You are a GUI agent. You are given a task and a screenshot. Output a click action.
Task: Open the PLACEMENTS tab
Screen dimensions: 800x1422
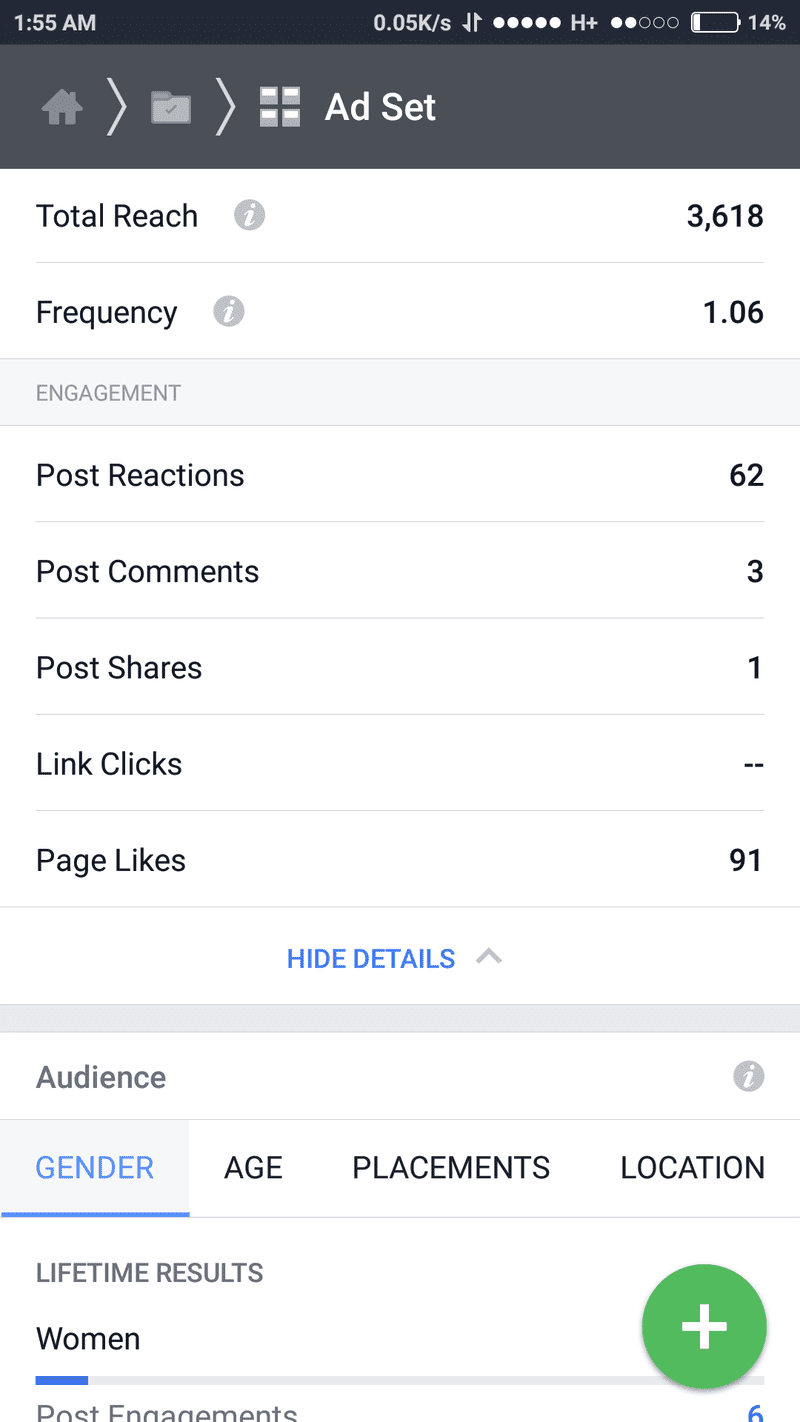pyautogui.click(x=451, y=1168)
